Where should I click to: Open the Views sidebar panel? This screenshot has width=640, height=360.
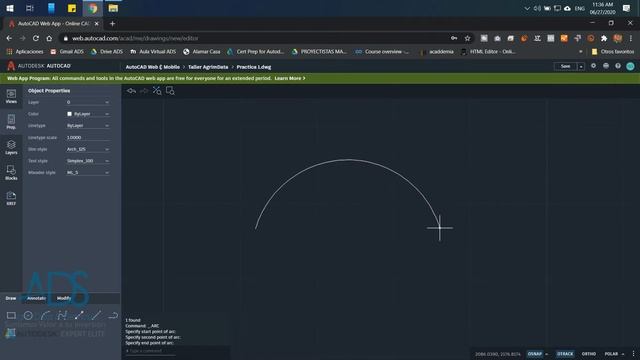11,96
